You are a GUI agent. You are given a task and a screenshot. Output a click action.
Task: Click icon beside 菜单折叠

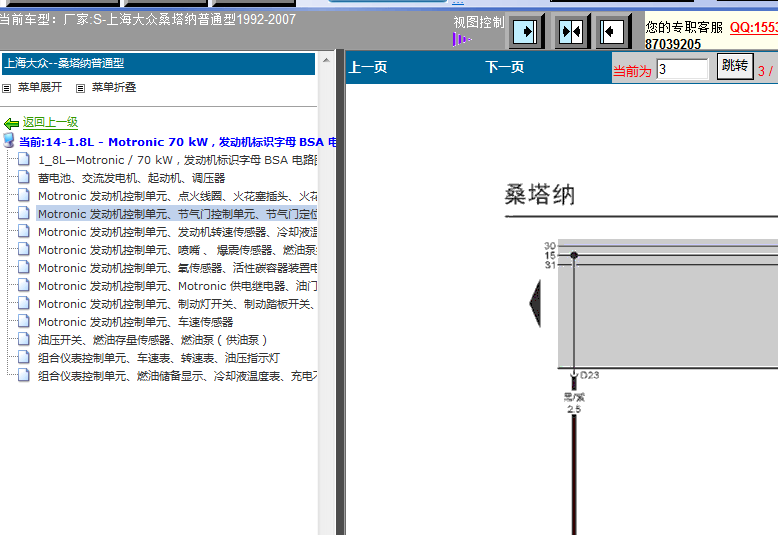pyautogui.click(x=80, y=88)
